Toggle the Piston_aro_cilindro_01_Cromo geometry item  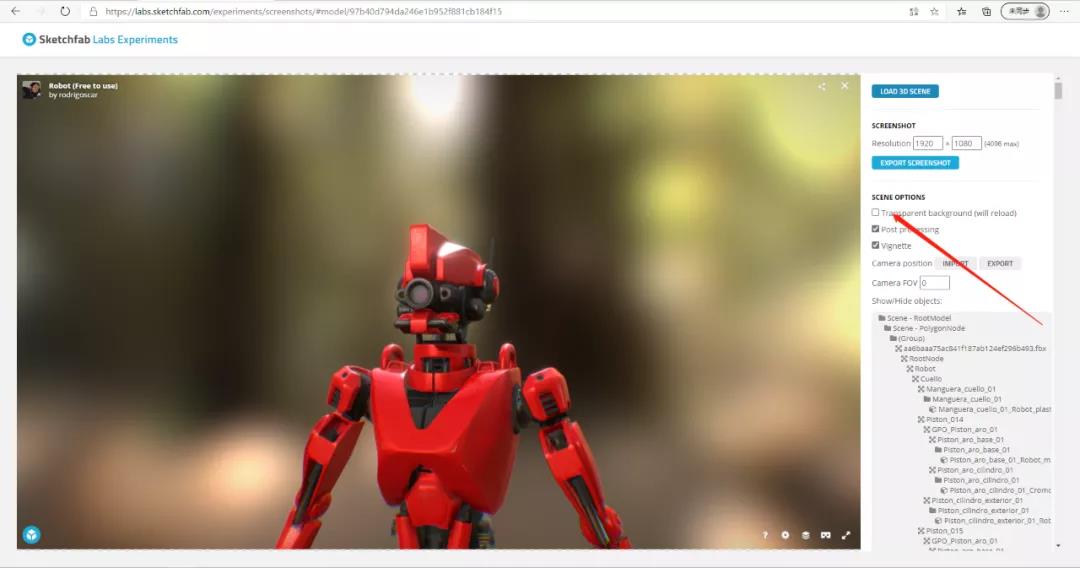(x=999, y=490)
